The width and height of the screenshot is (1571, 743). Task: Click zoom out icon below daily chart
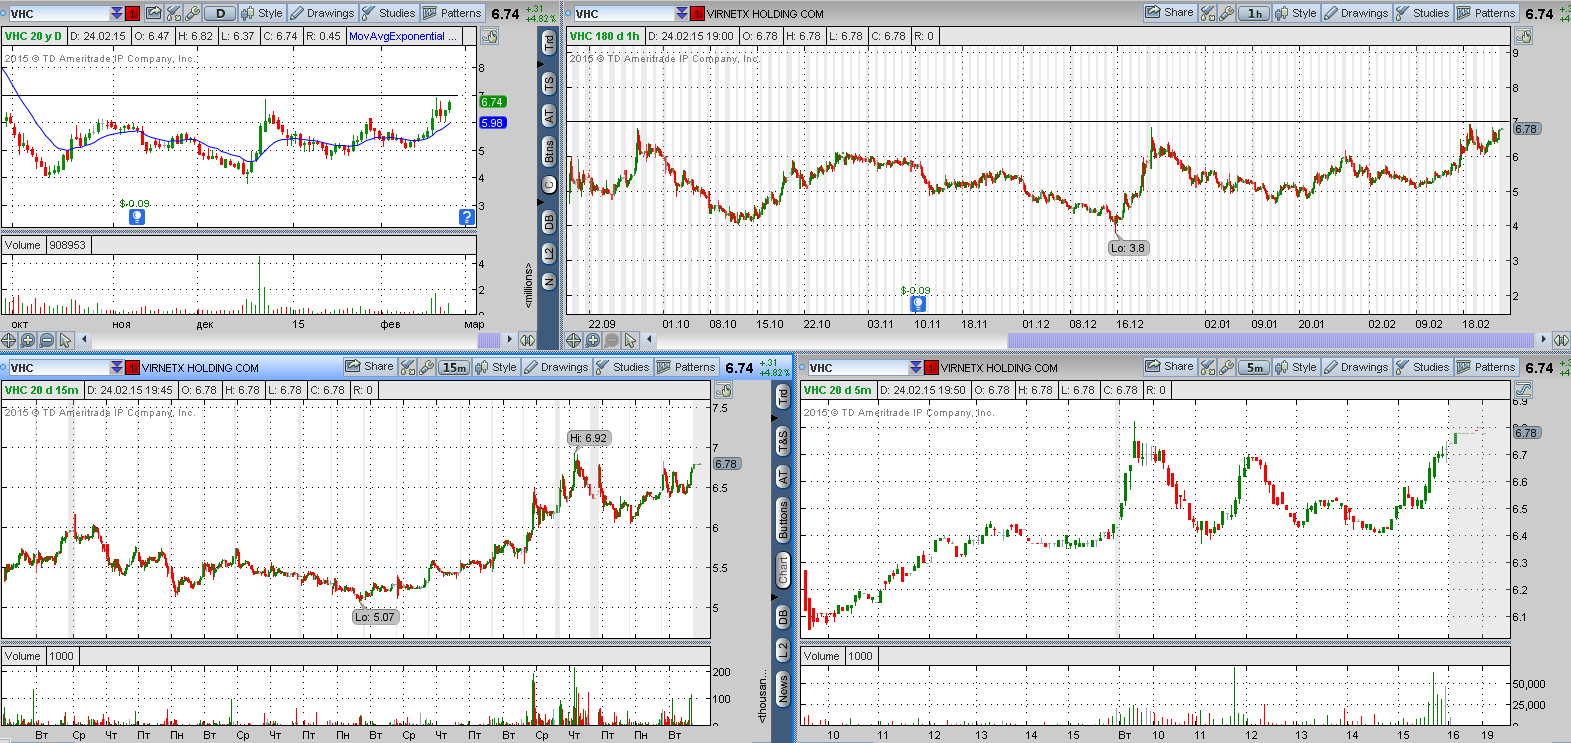(x=47, y=340)
